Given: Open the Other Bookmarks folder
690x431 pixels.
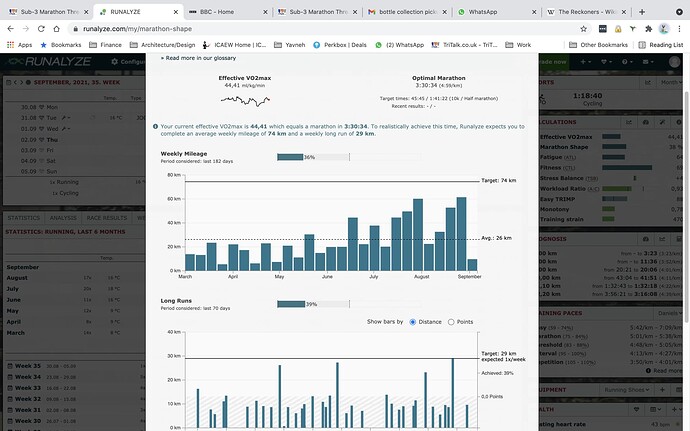Looking at the screenshot, I should coord(598,45).
